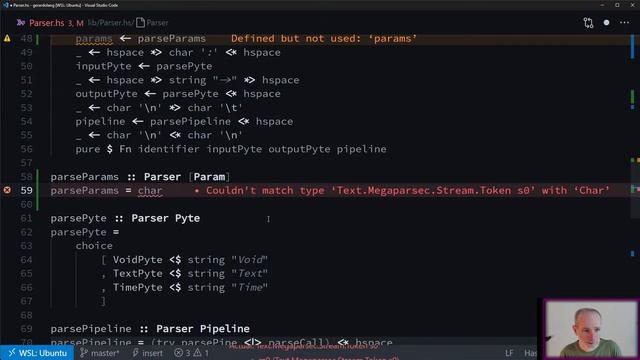Click the Visual Studio Code logo in the title bar

[x=5, y=5]
